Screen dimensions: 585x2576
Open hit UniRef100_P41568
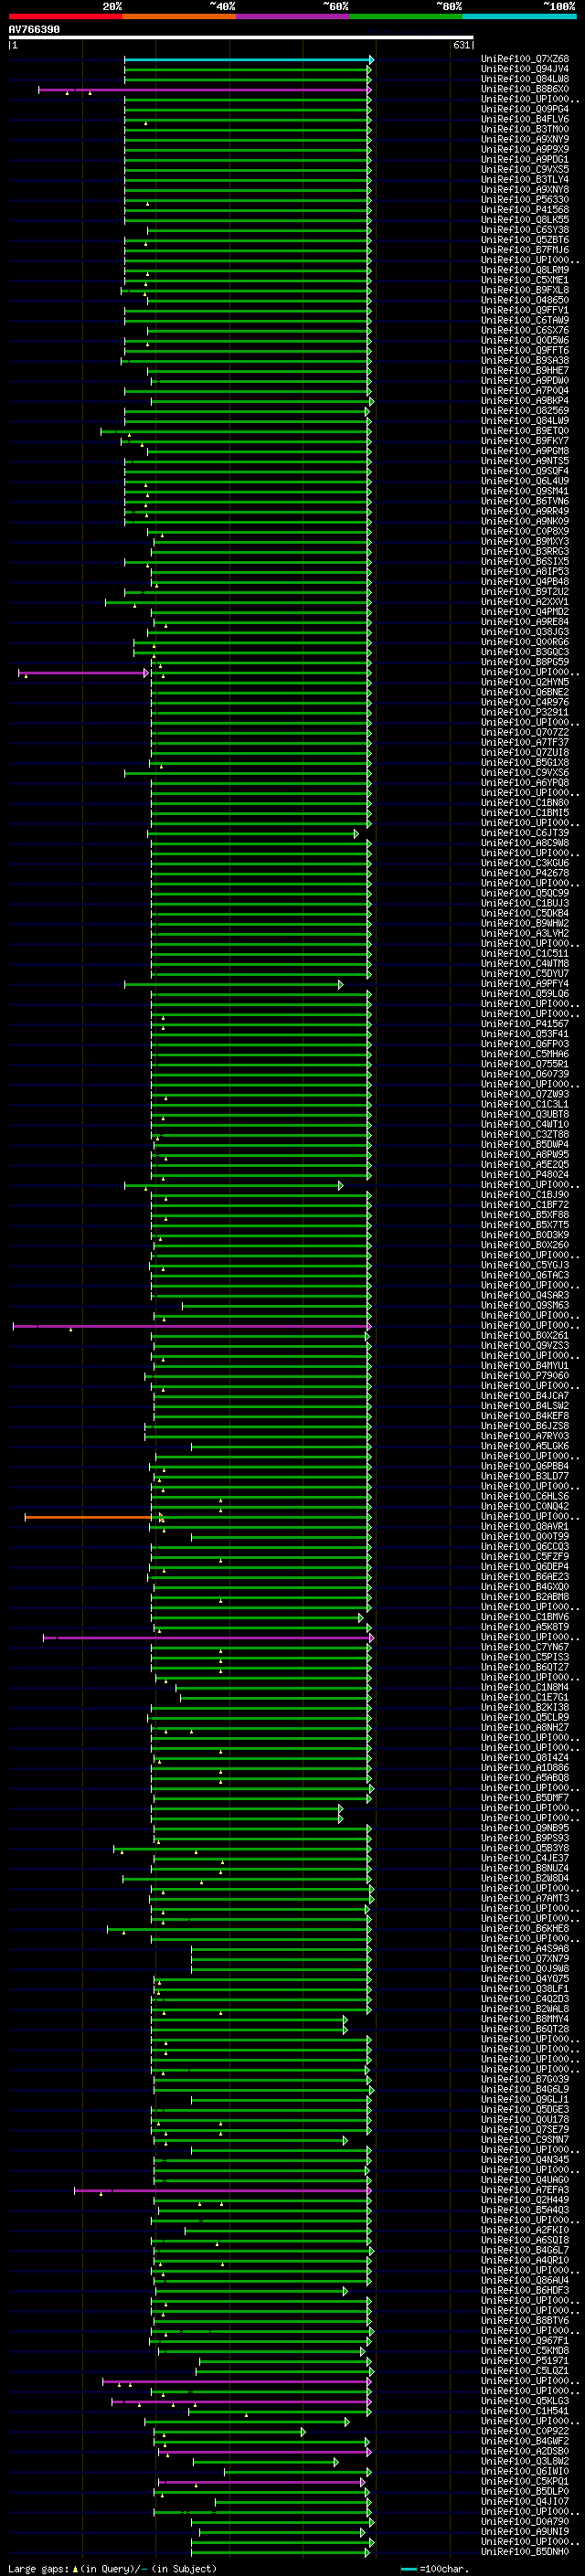click(525, 210)
